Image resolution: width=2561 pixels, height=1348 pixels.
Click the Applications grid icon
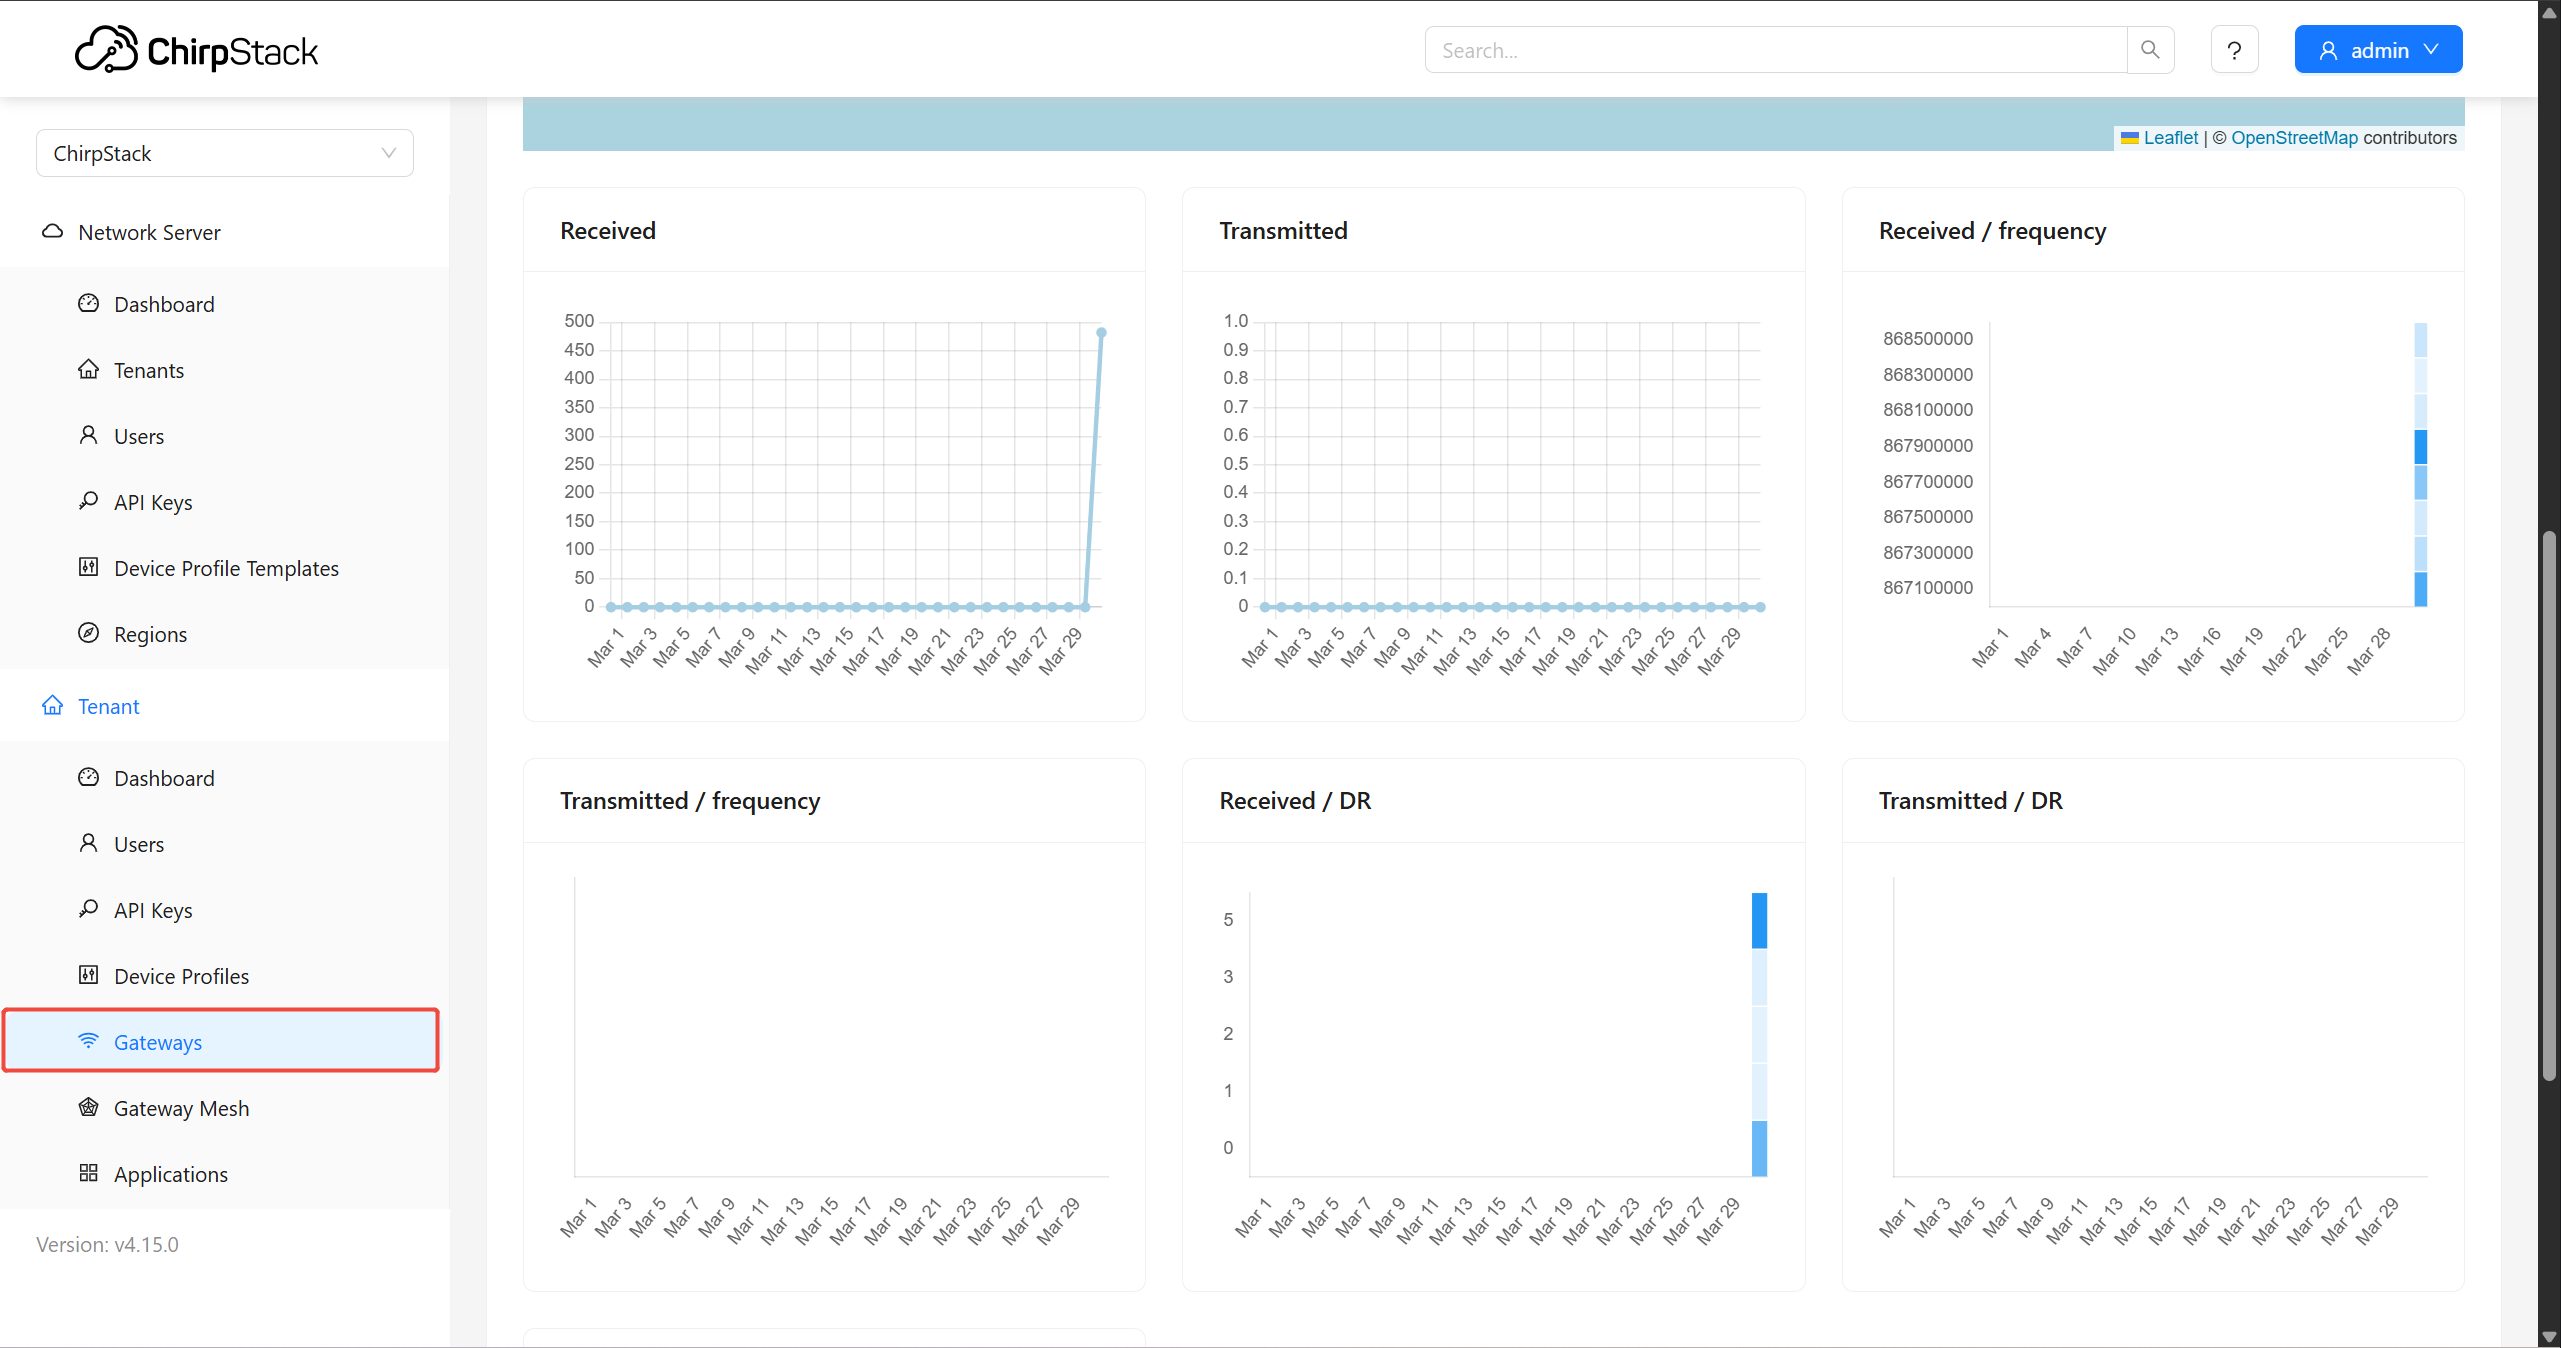89,1173
